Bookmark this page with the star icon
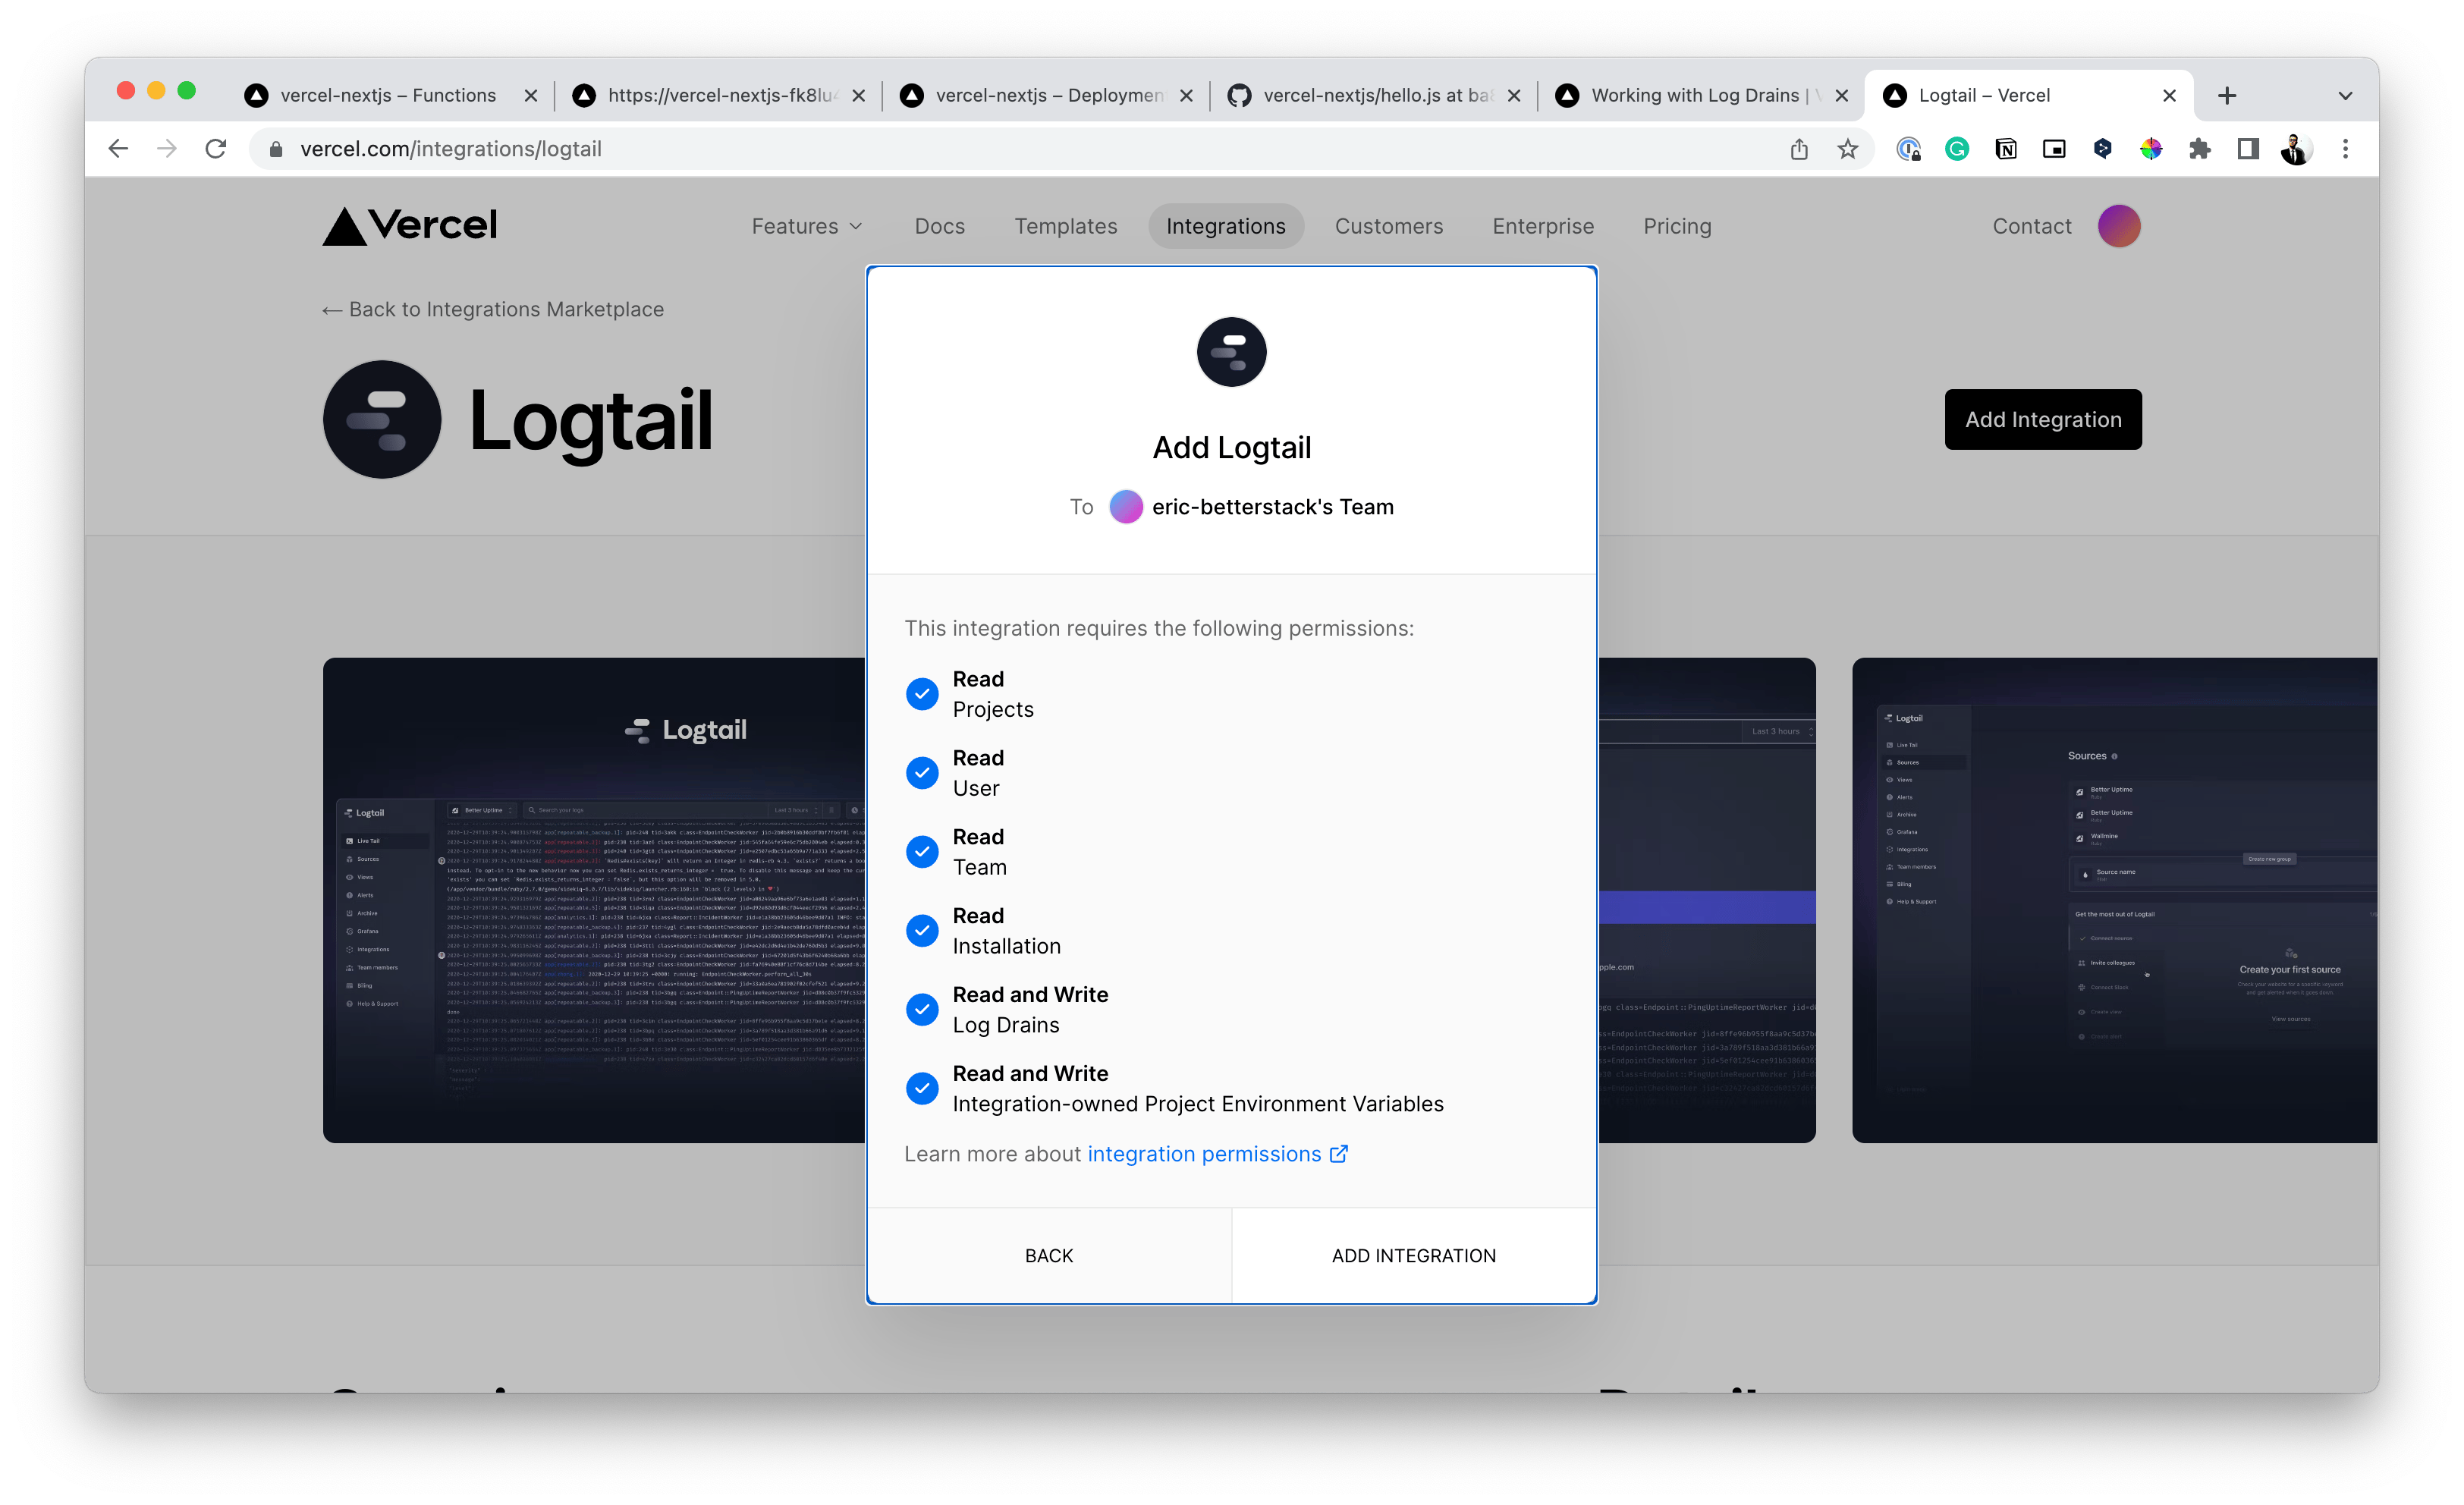This screenshot has width=2464, height=1505. (1847, 149)
